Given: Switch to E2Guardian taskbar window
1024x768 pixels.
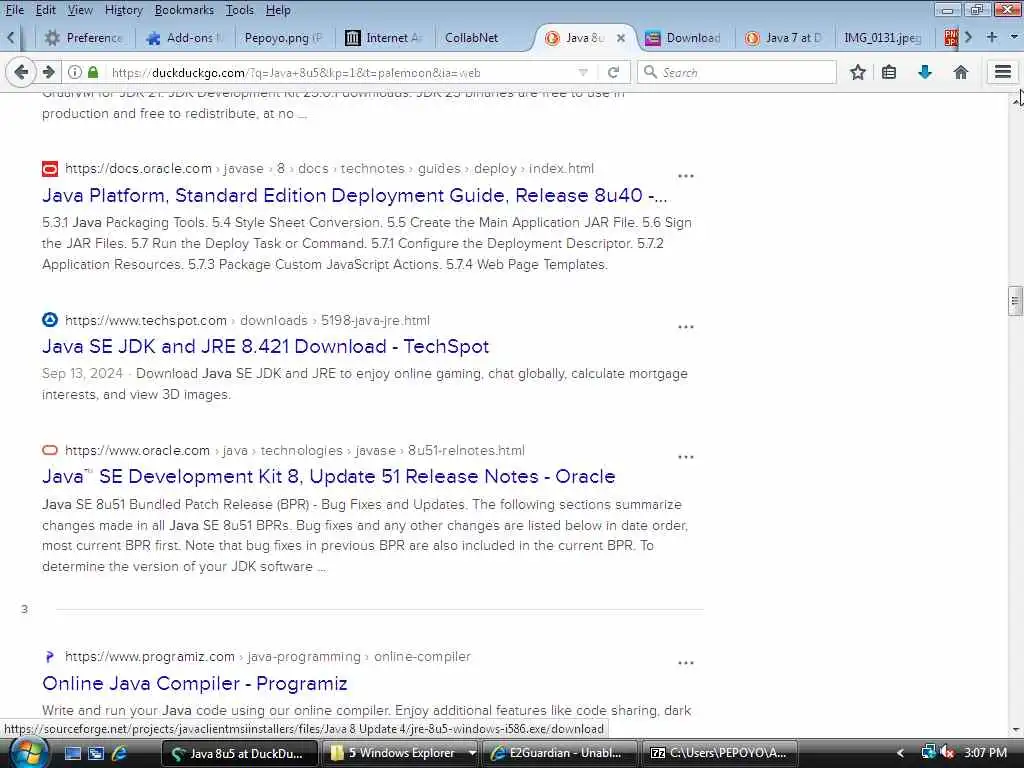Looking at the screenshot, I should click(559, 753).
